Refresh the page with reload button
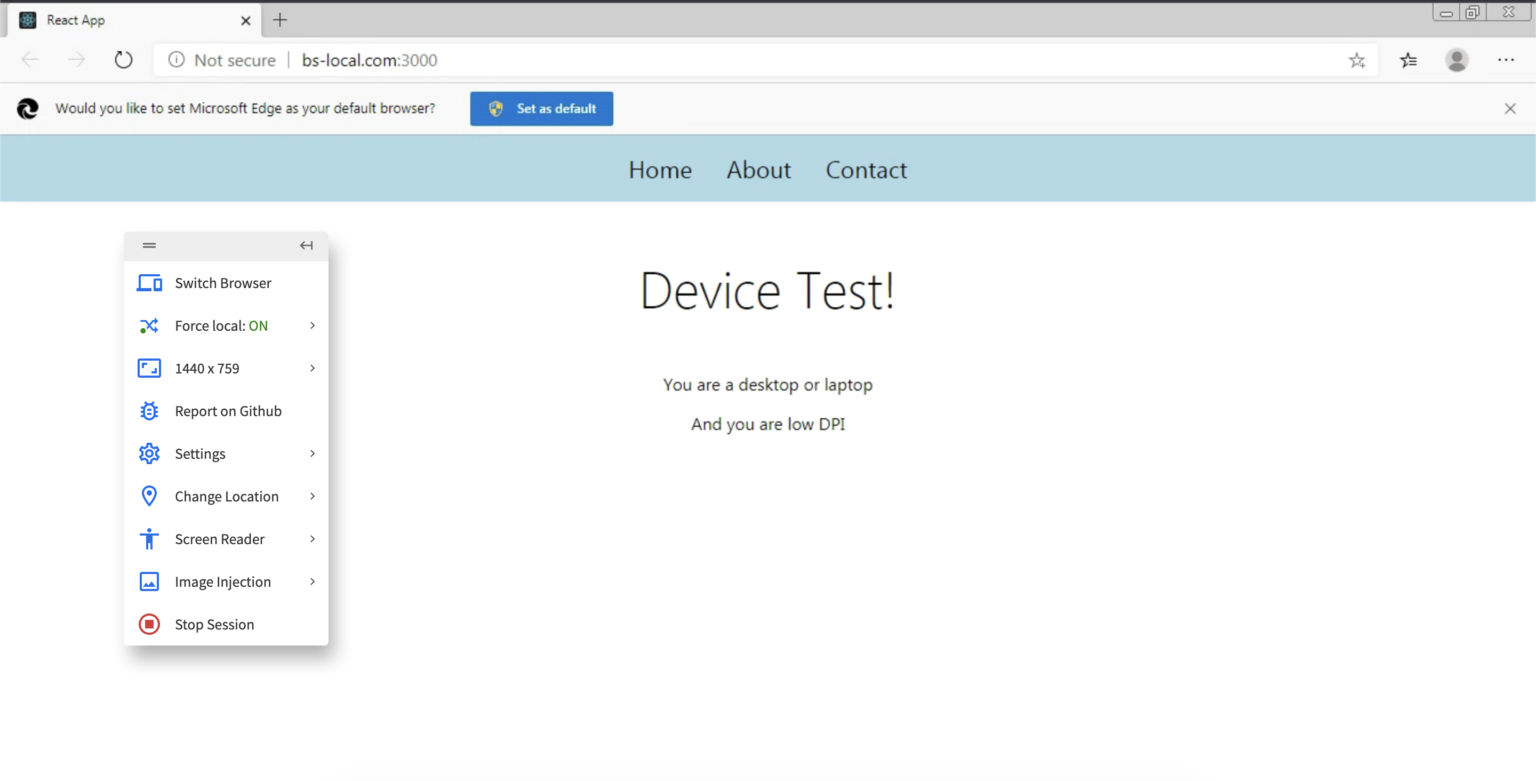The width and height of the screenshot is (1536, 781). pyautogui.click(x=123, y=60)
